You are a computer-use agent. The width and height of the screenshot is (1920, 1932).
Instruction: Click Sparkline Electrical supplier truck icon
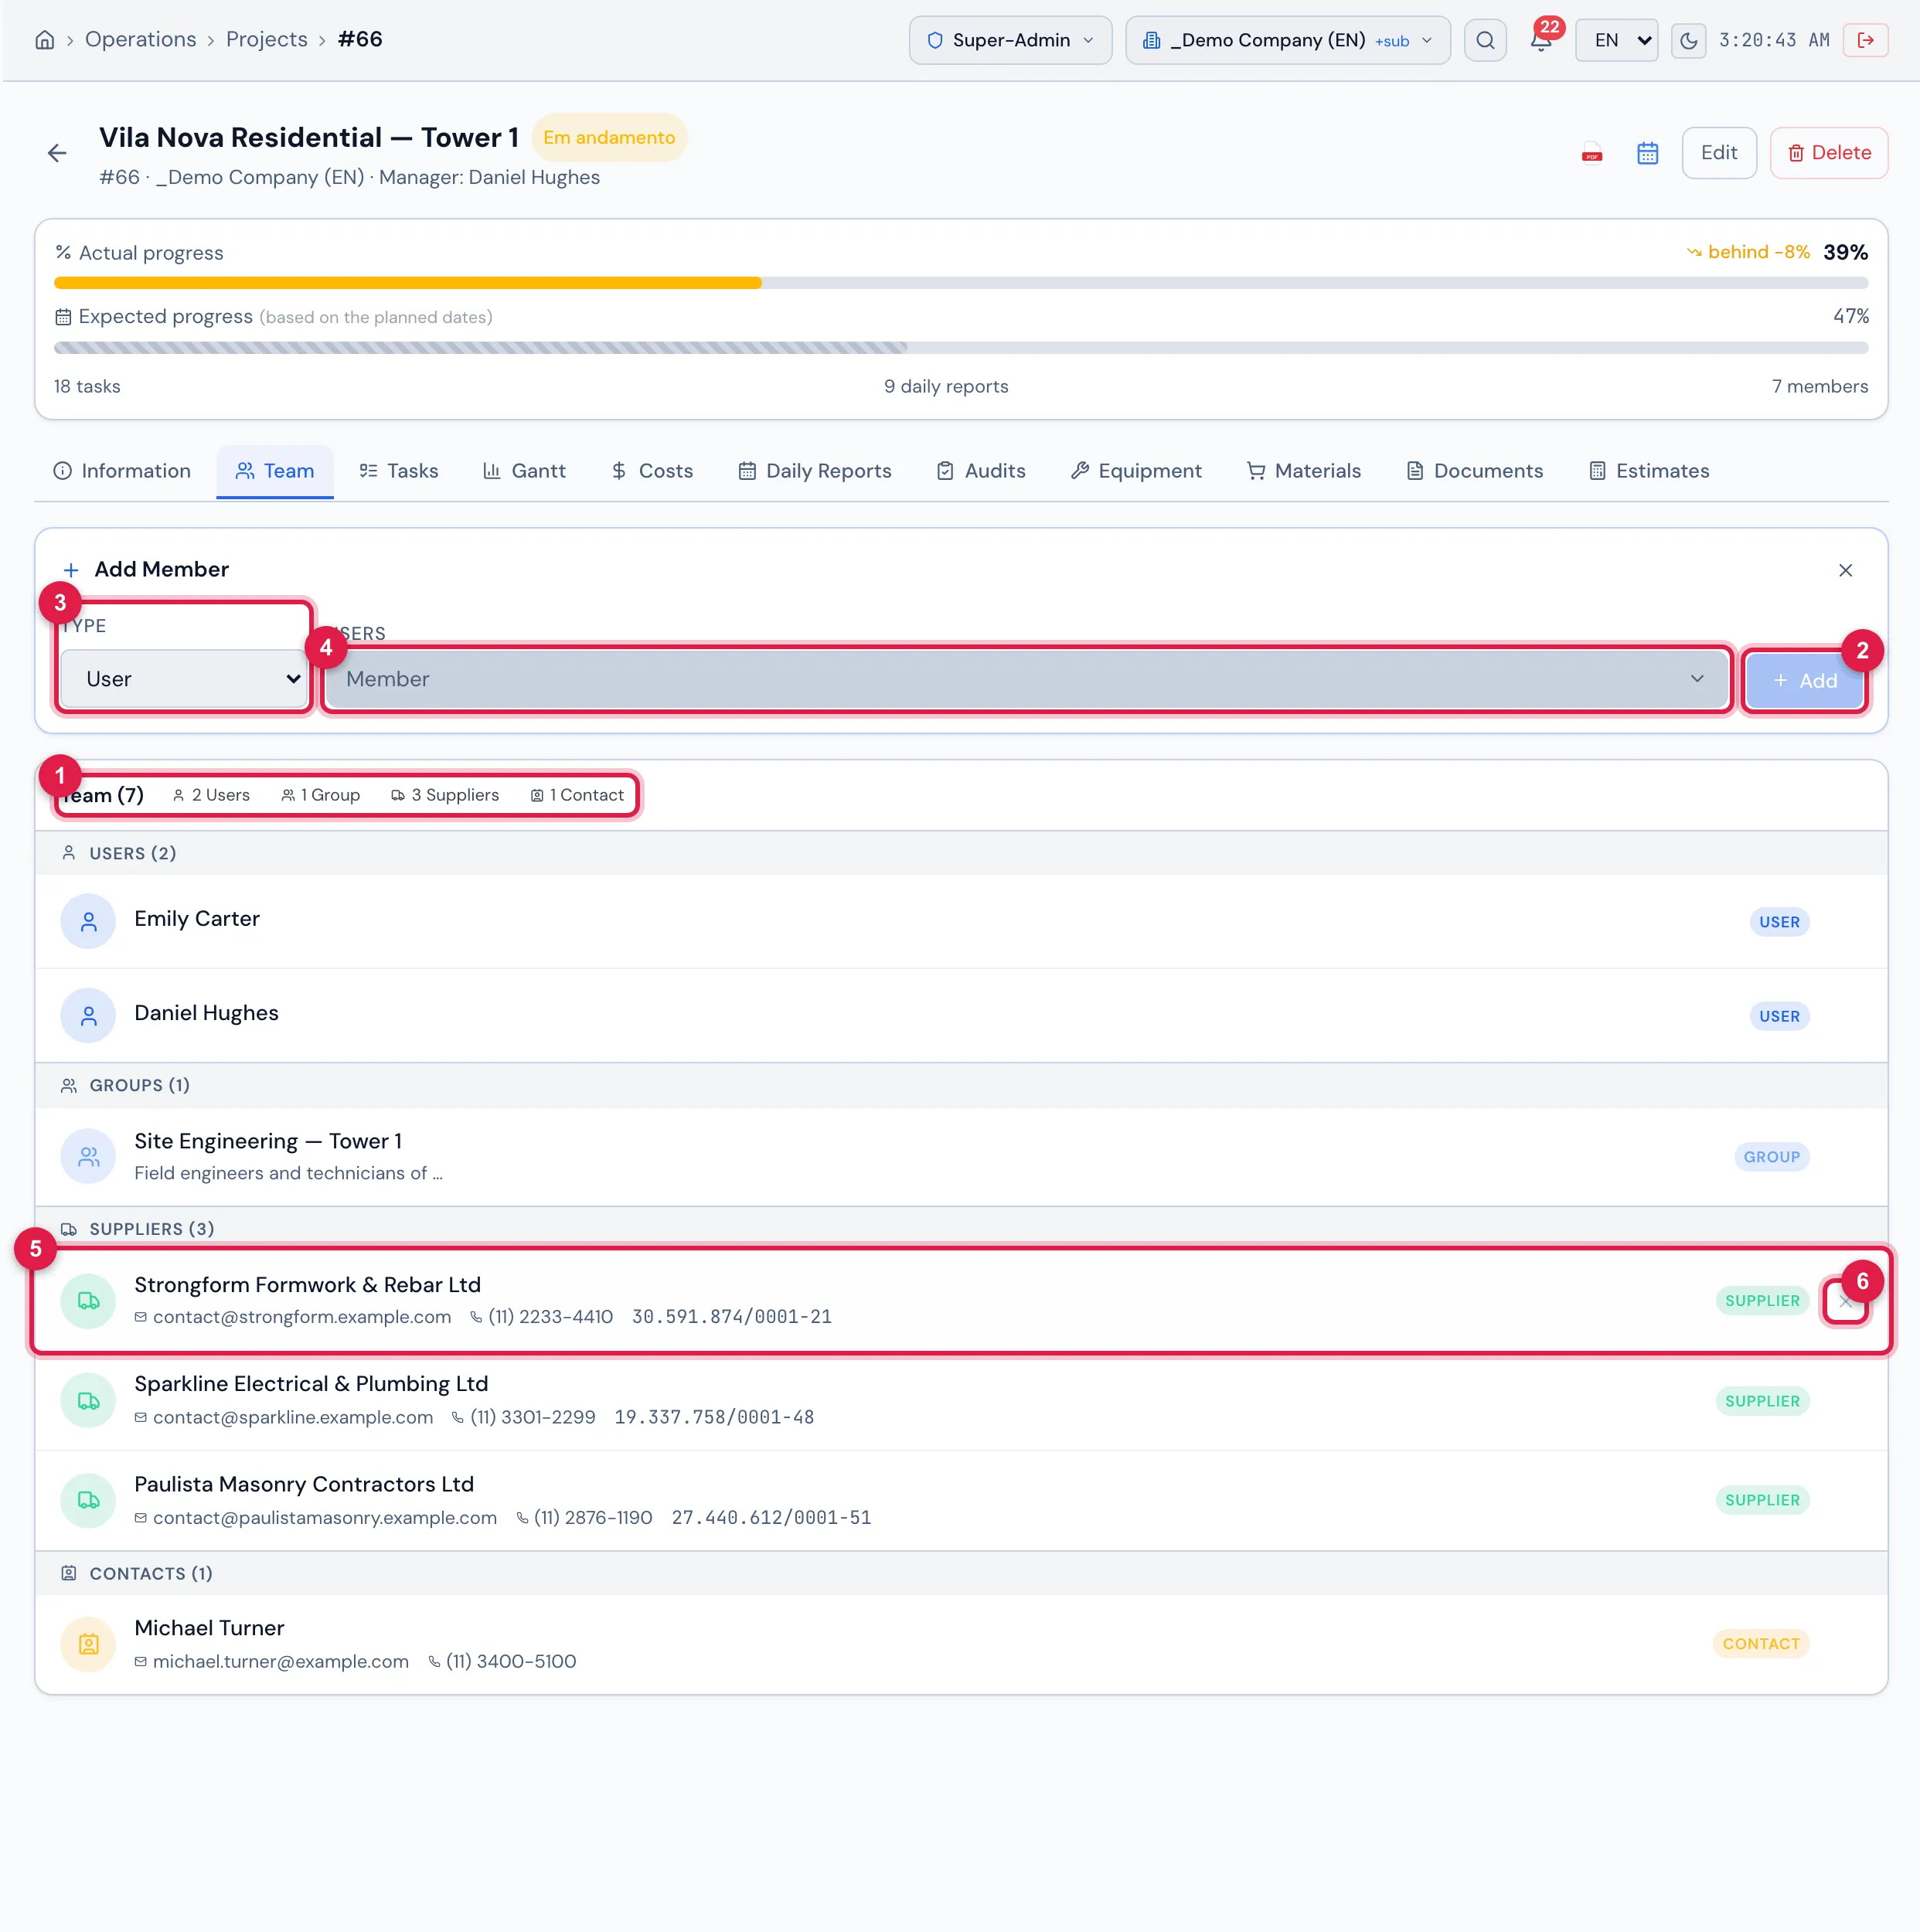(x=88, y=1400)
